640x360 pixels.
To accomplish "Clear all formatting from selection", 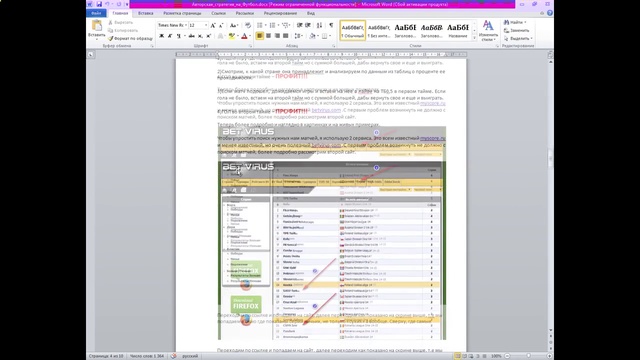I will click(248, 25).
